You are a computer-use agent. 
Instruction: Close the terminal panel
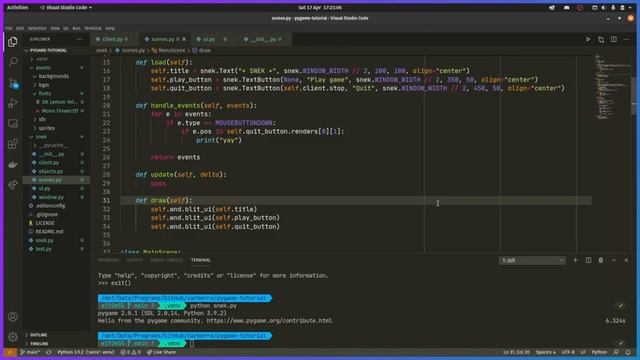pos(626,260)
